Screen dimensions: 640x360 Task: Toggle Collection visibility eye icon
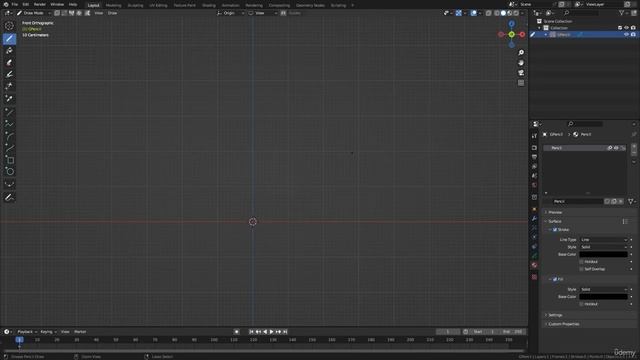626,28
